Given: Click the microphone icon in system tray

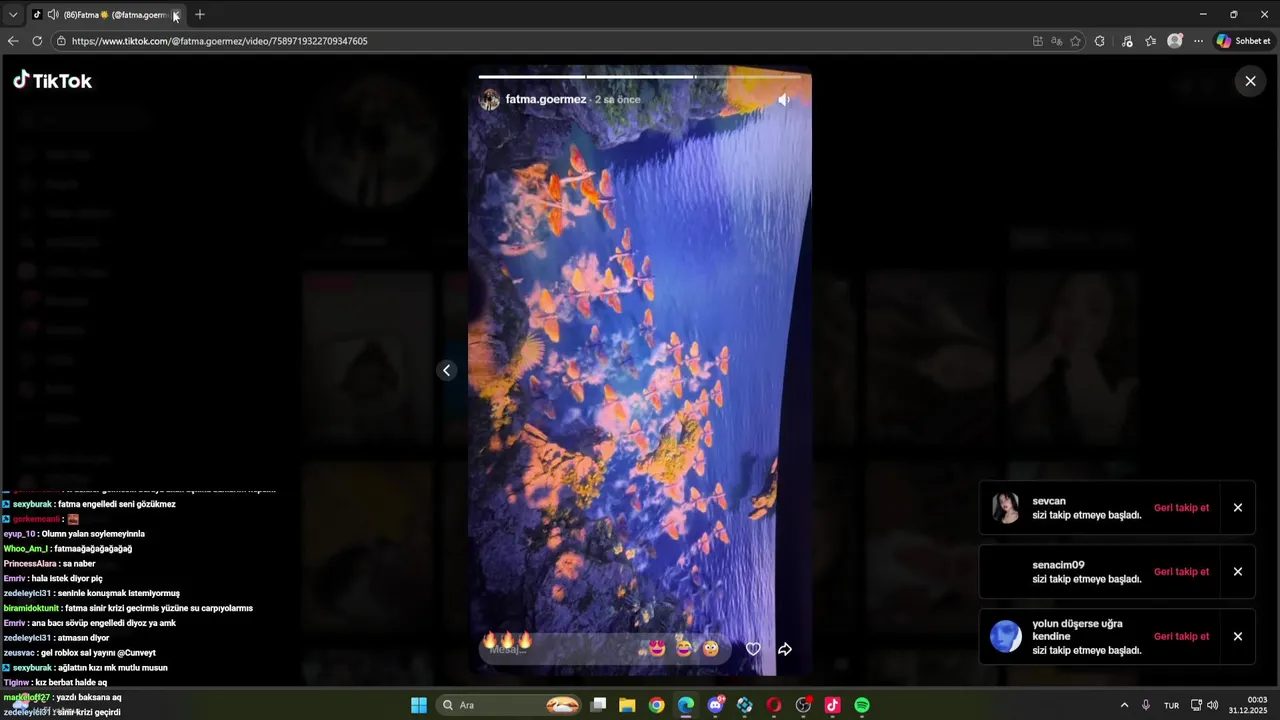Looking at the screenshot, I should coord(1146,705).
